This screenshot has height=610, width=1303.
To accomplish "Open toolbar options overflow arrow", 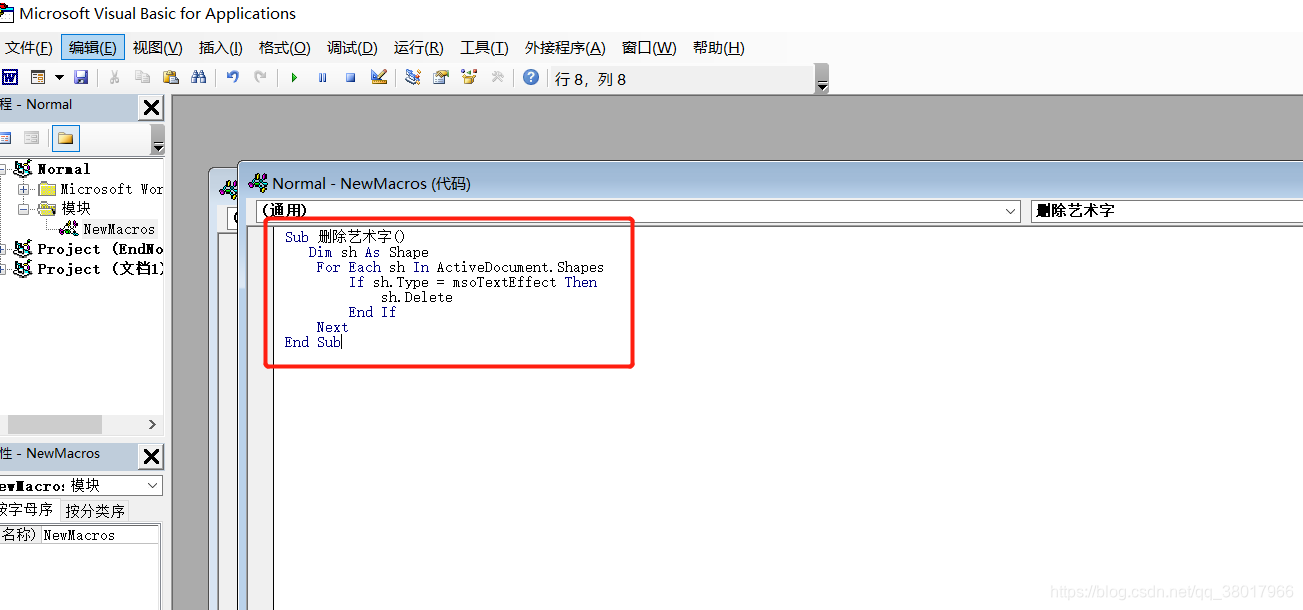I will [x=822, y=79].
